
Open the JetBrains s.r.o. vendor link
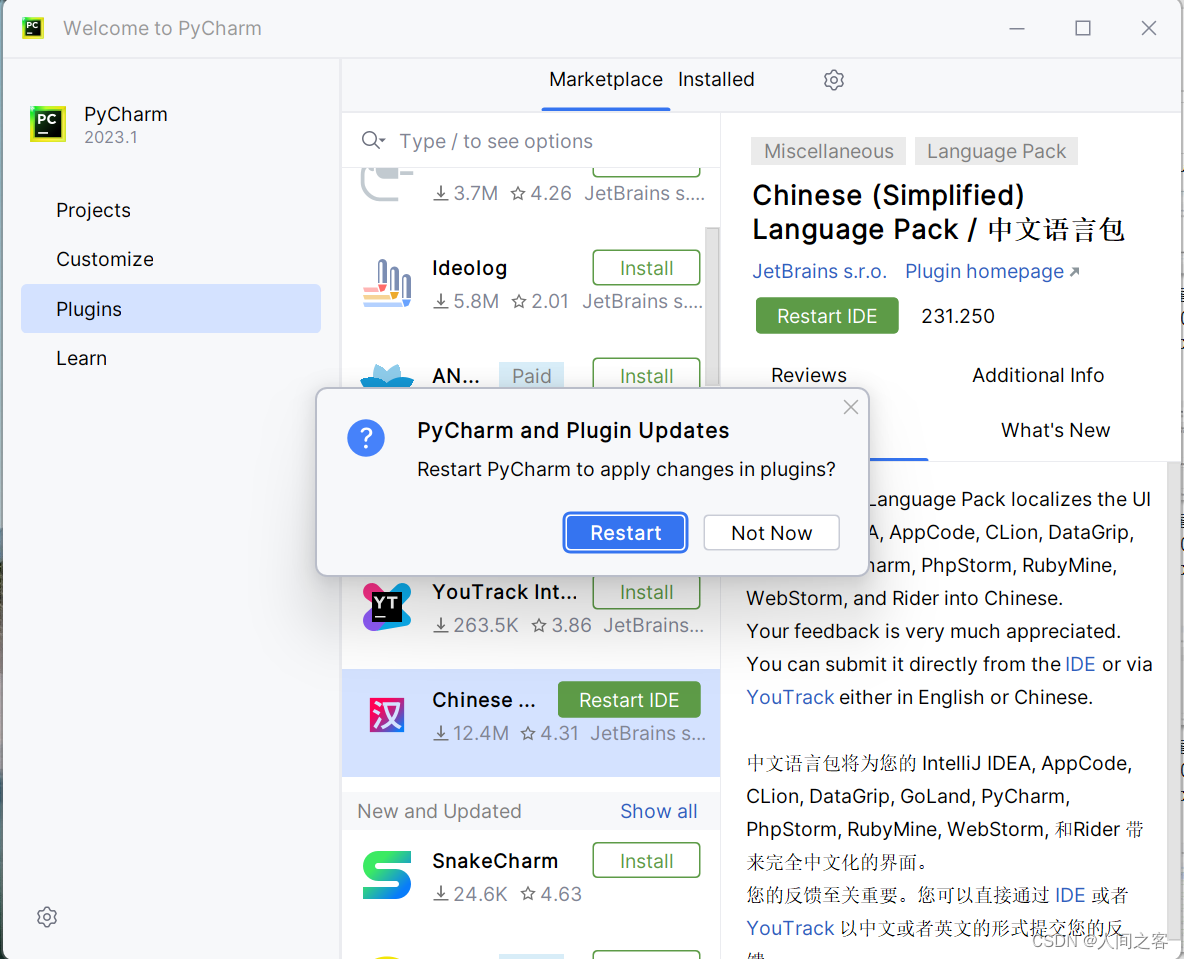click(819, 271)
